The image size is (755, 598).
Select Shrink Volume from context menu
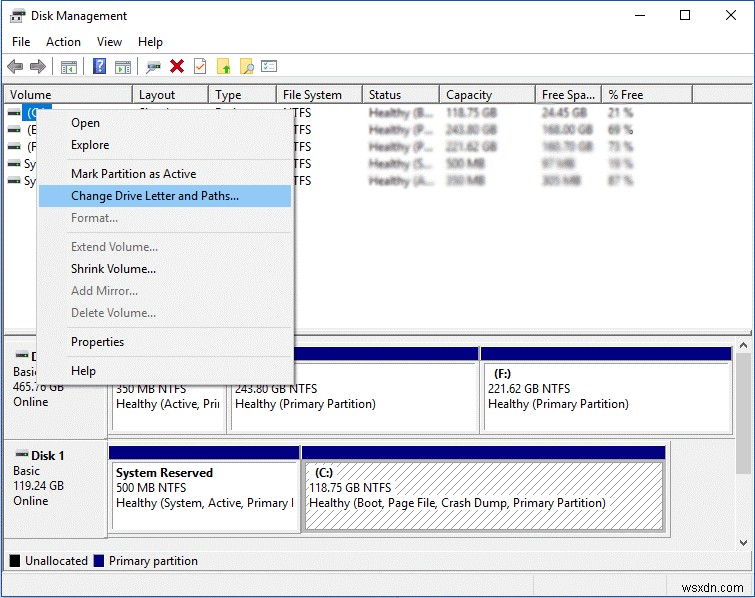[113, 269]
